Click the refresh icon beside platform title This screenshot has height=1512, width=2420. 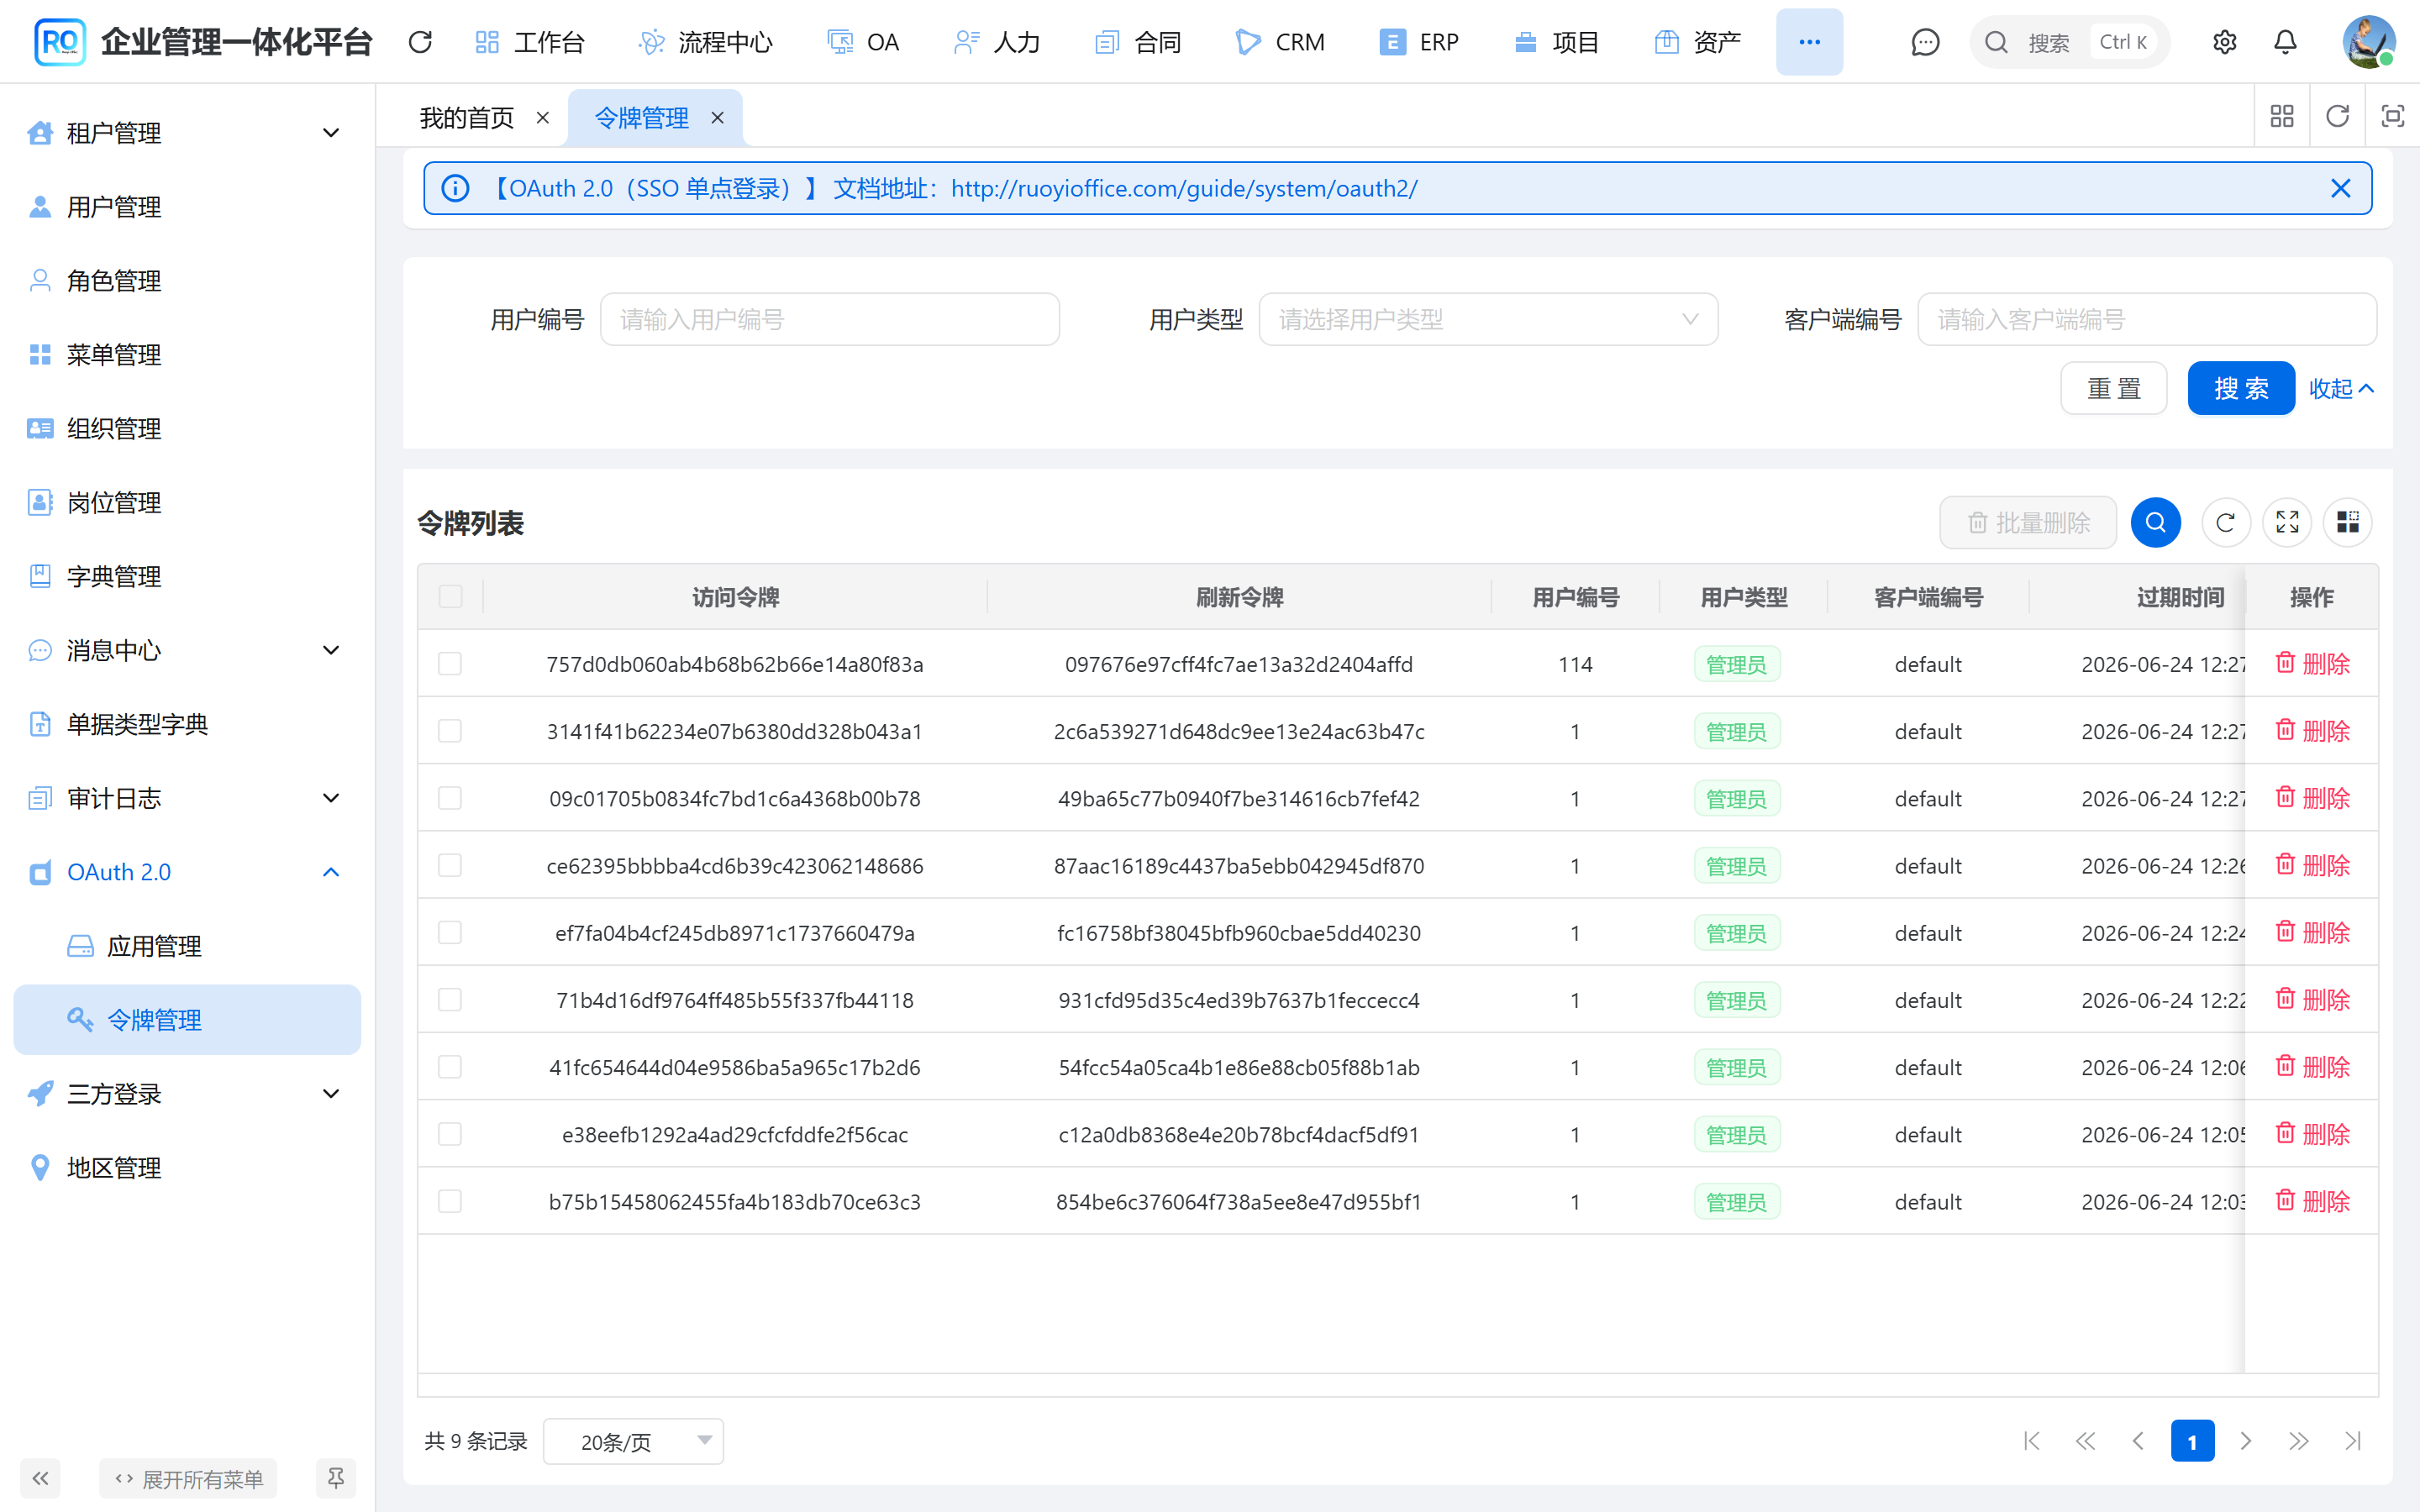coord(420,42)
